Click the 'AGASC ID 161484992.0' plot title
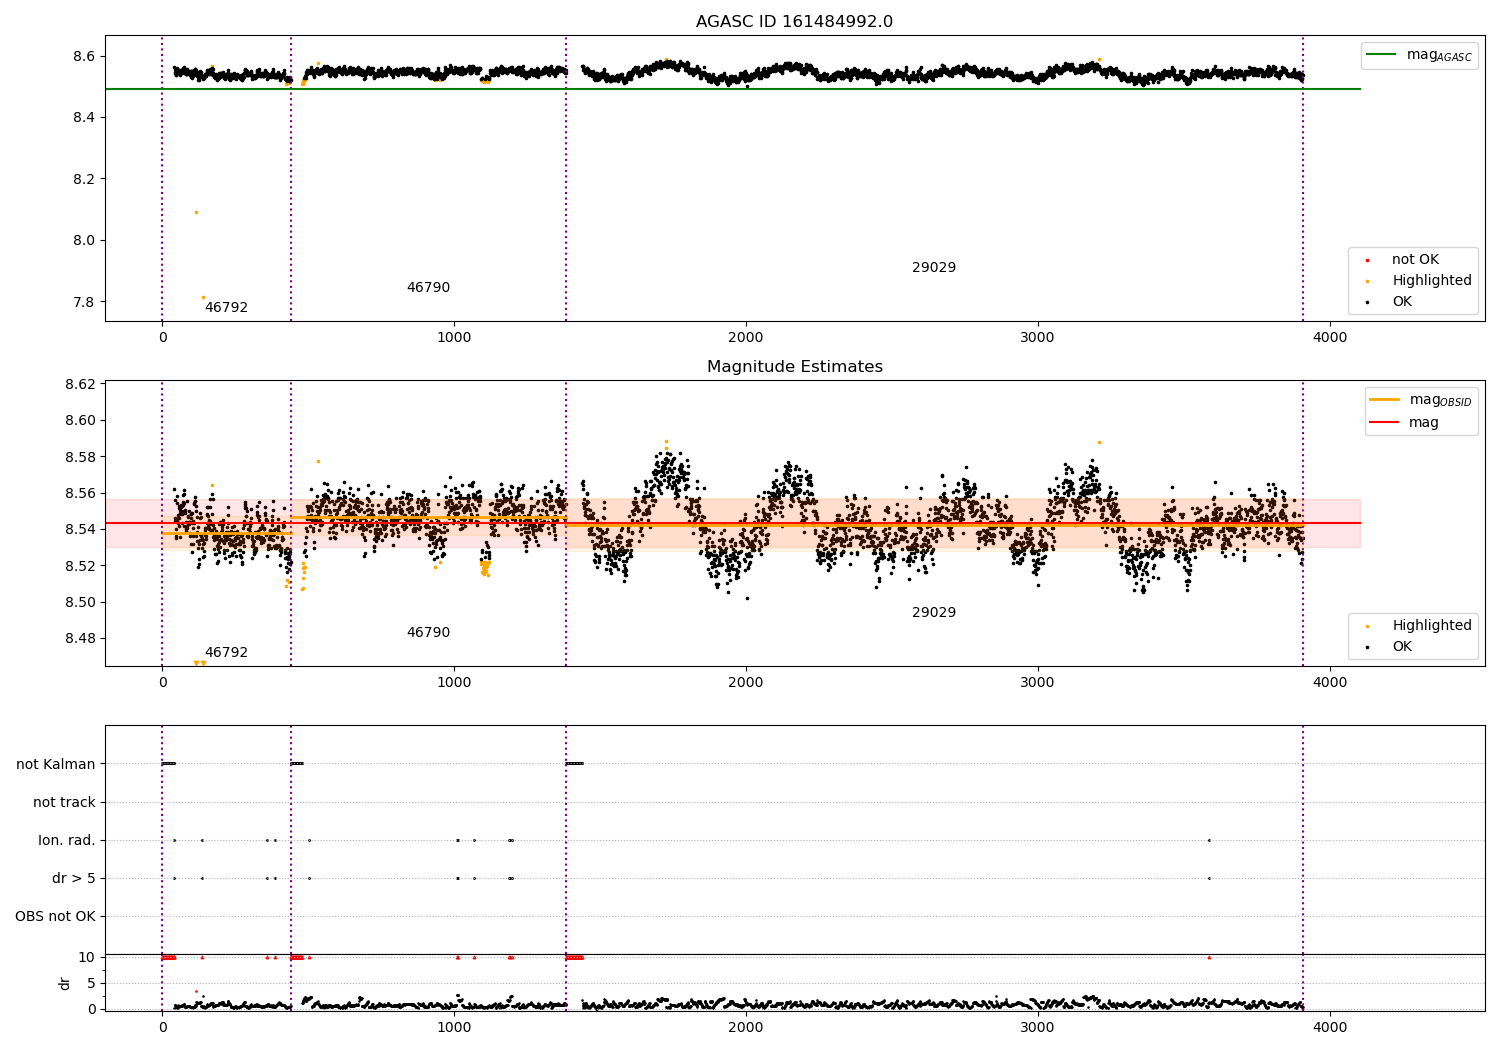 tap(794, 22)
